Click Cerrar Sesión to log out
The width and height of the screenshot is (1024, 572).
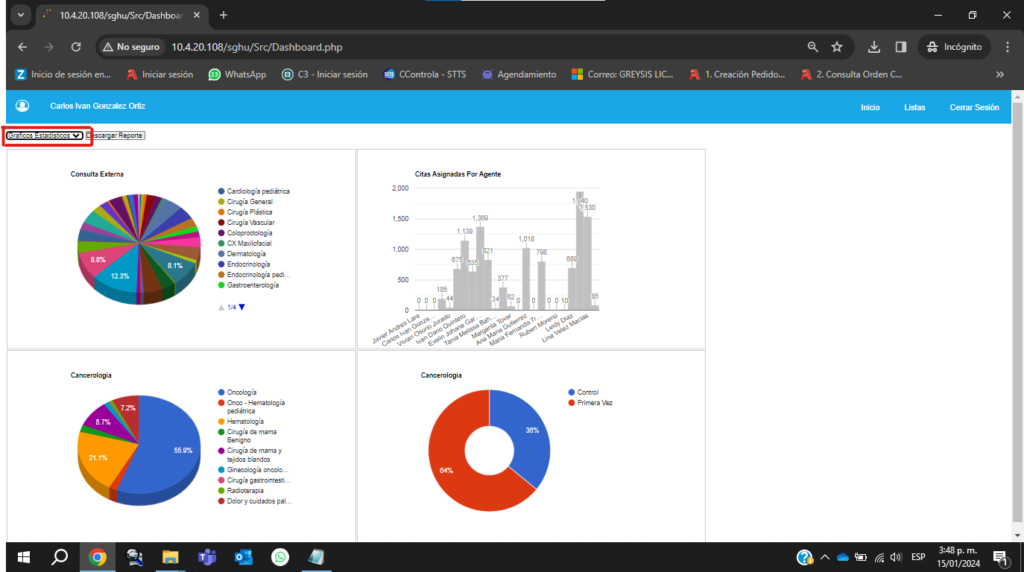974,107
